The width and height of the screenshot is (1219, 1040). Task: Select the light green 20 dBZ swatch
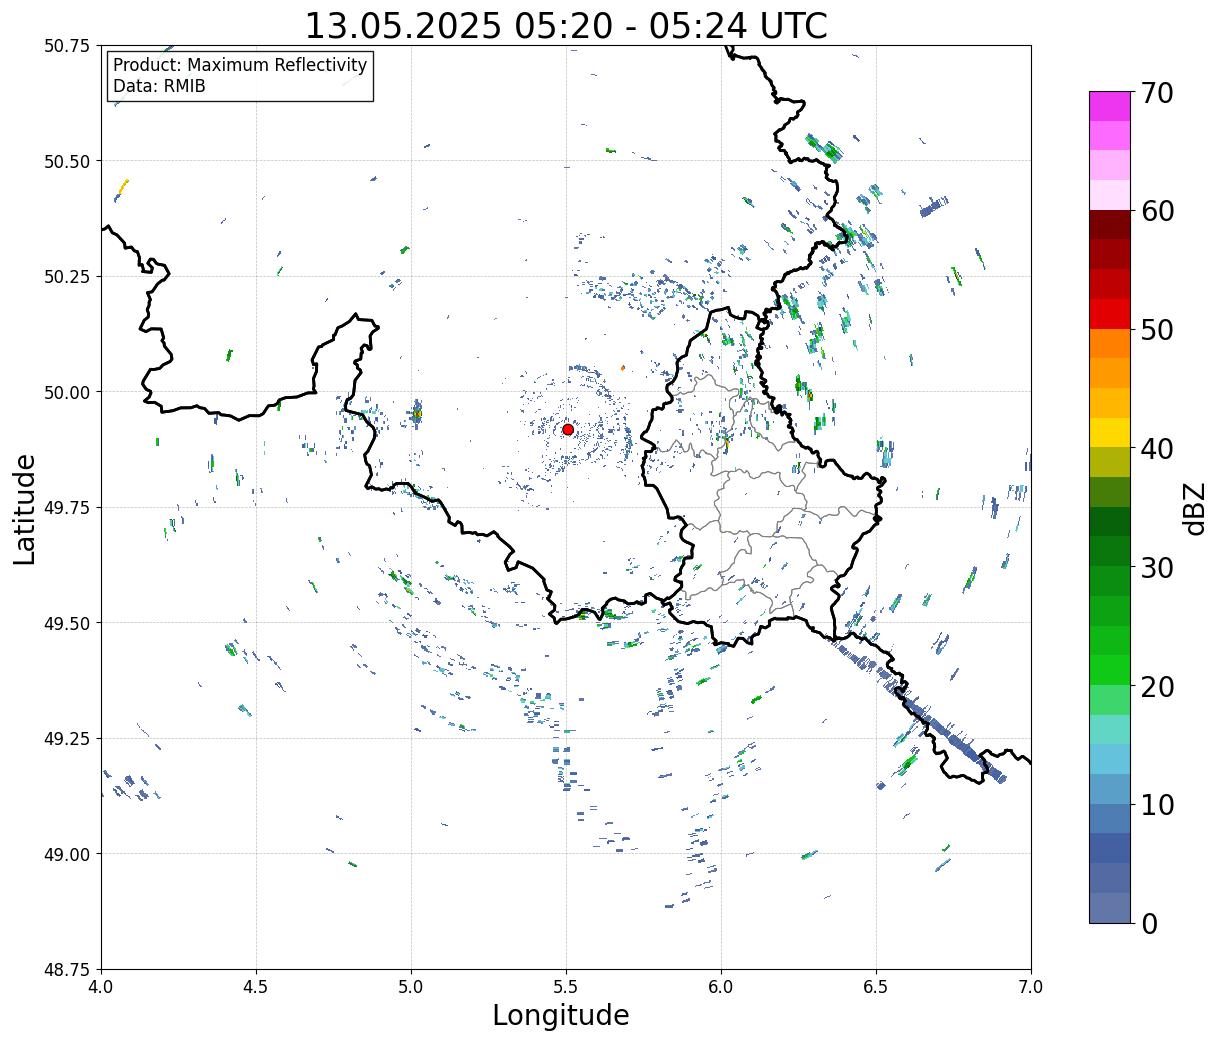point(1110,699)
